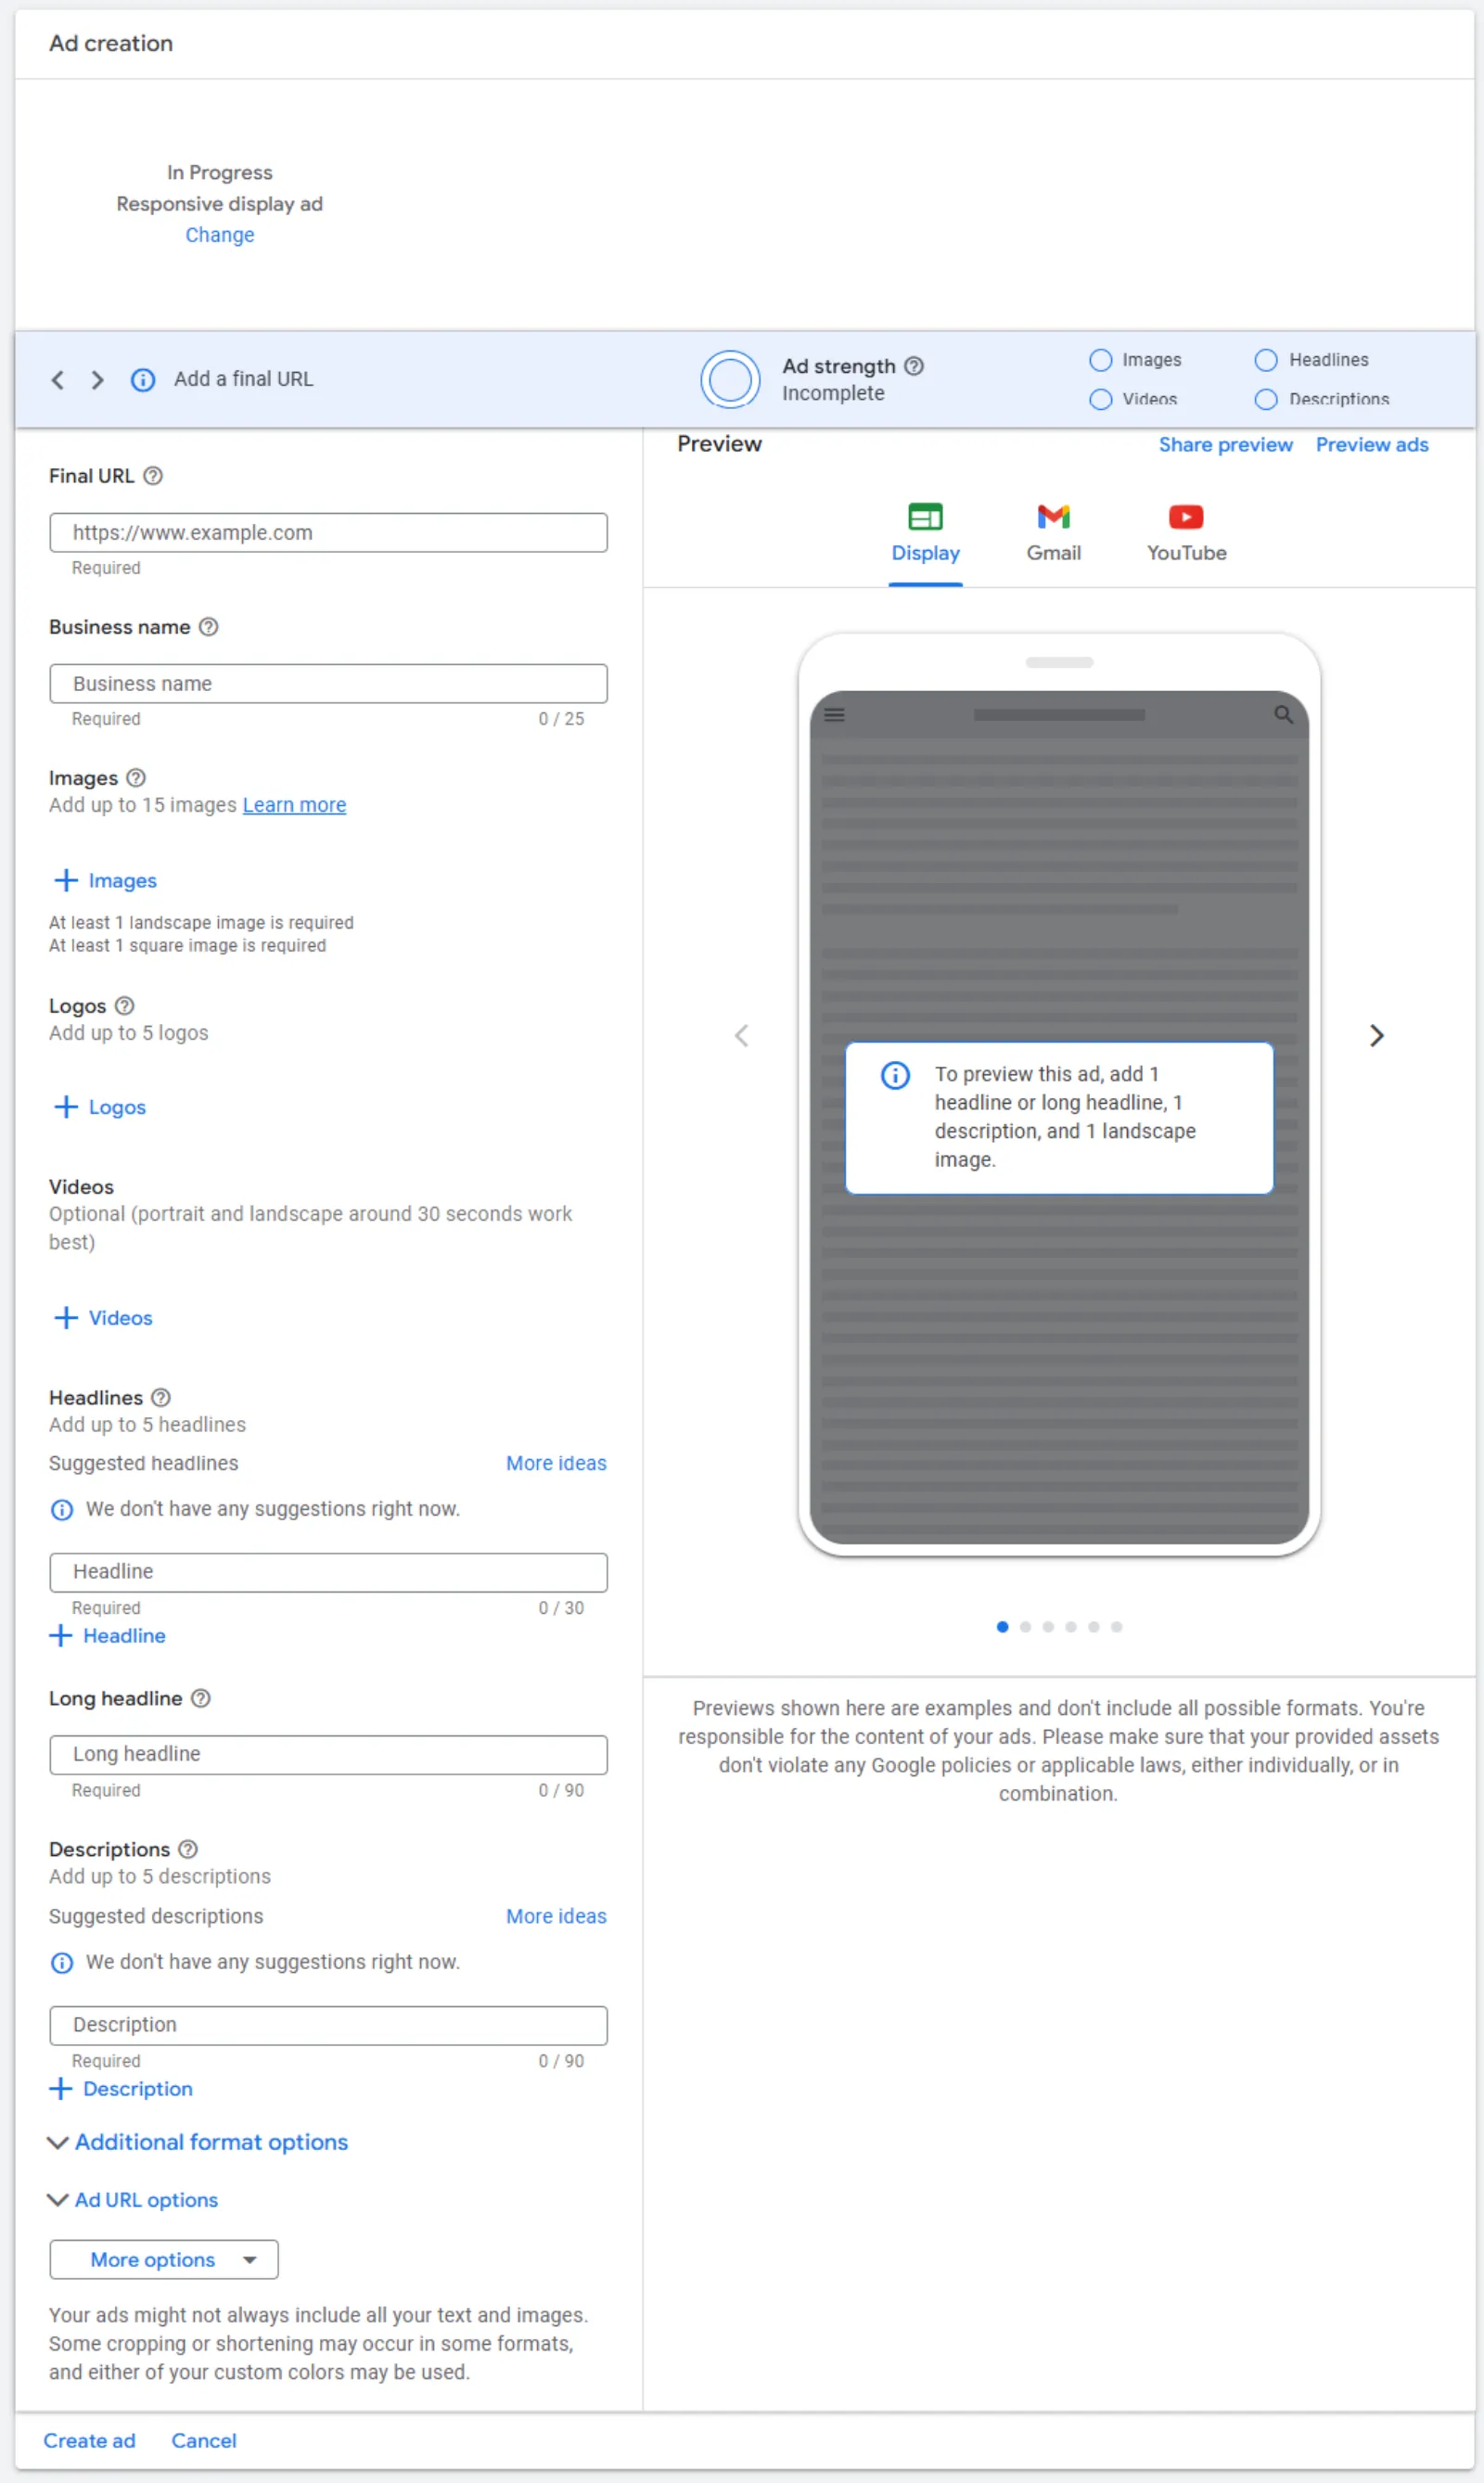Select Descriptions ad strength indicator circle
The height and width of the screenshot is (2483, 1484).
1267,400
